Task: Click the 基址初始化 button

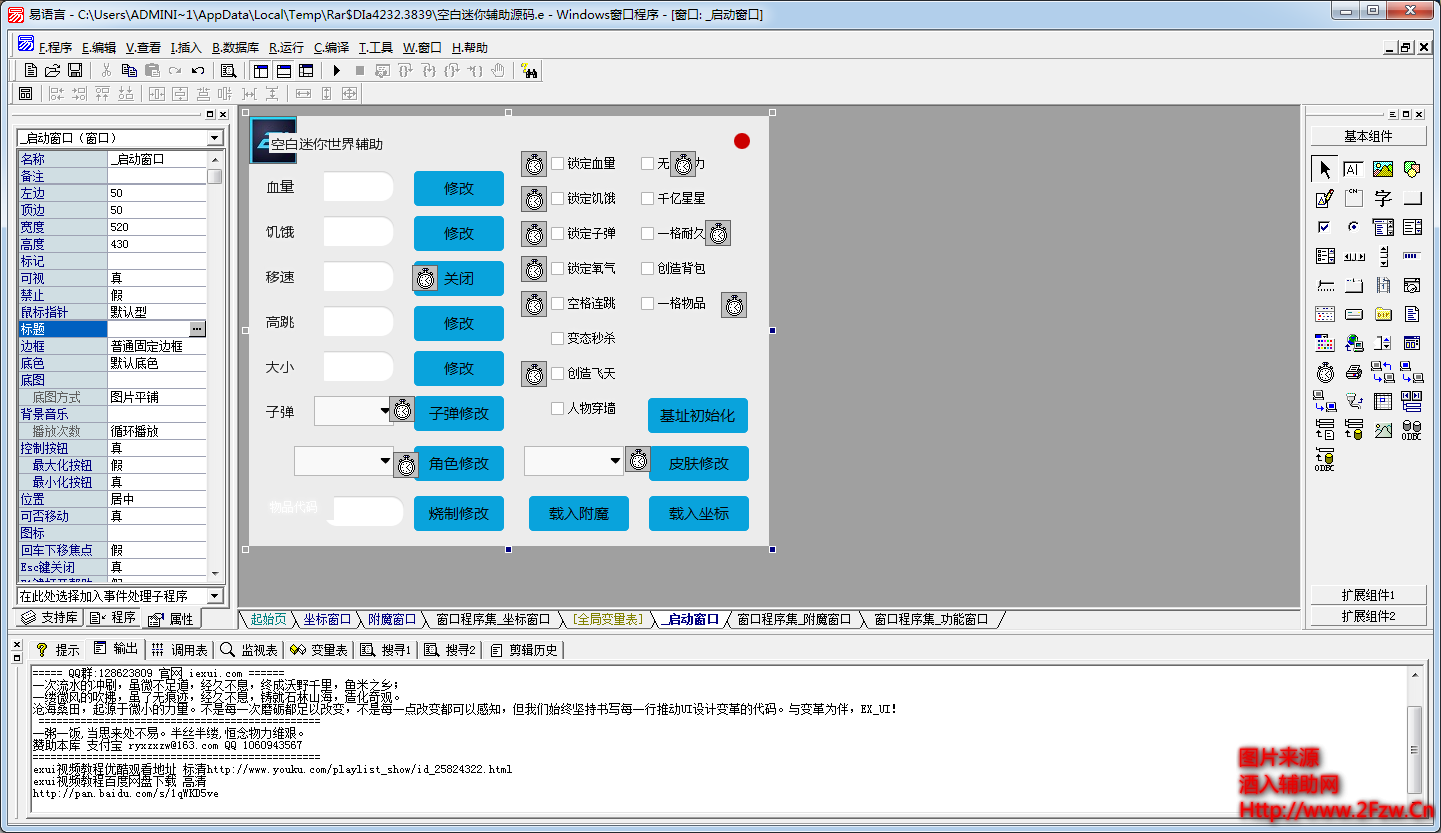Action: [698, 415]
